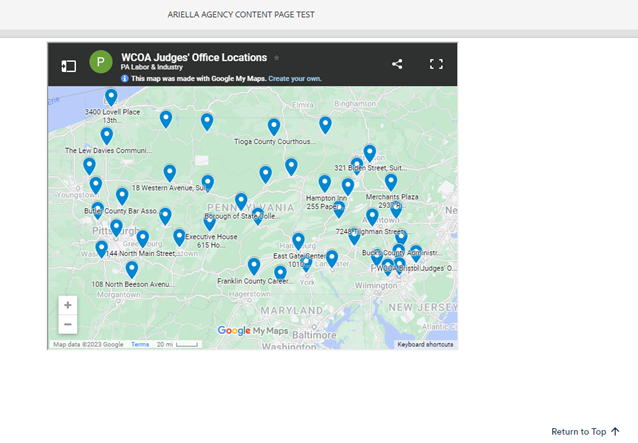Click the 20 mi map scale indicator
The image size is (638, 443).
177,345
